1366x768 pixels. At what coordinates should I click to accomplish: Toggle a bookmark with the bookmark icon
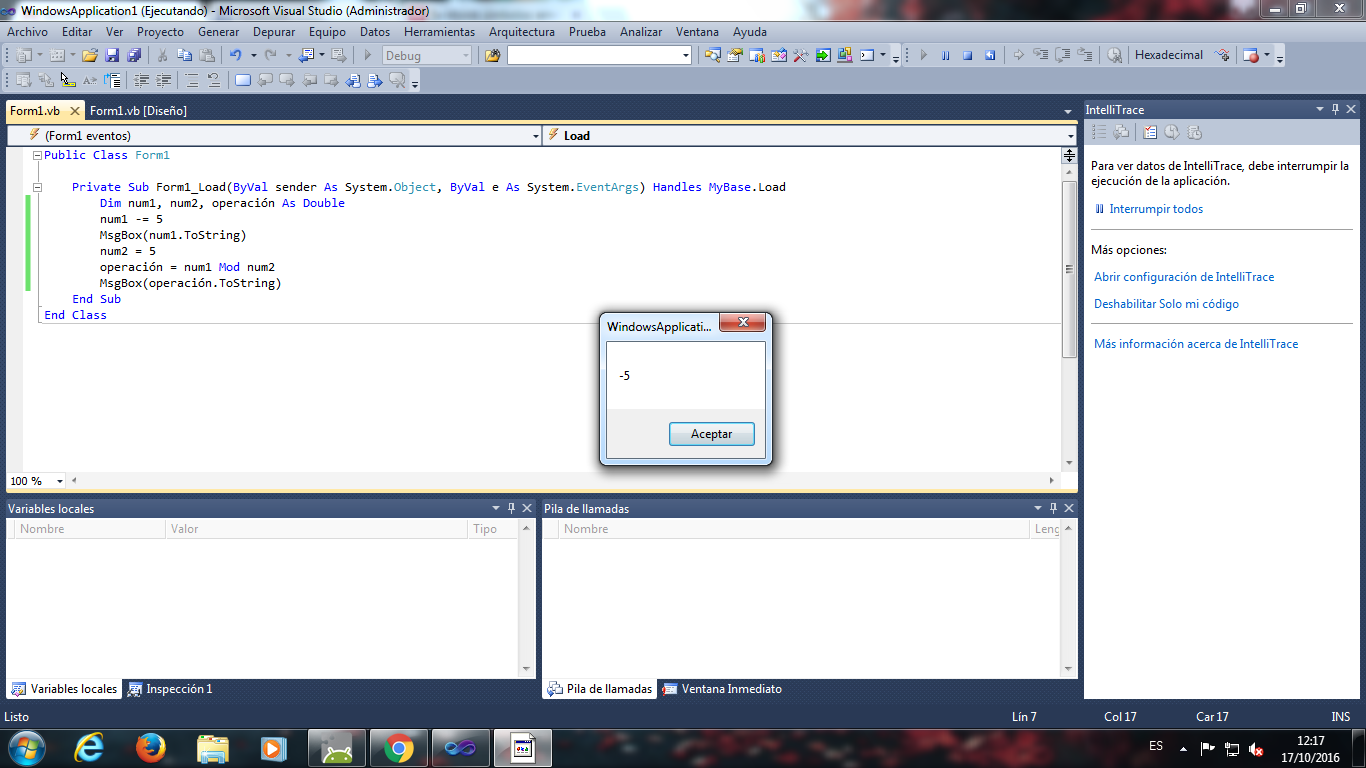[x=243, y=80]
